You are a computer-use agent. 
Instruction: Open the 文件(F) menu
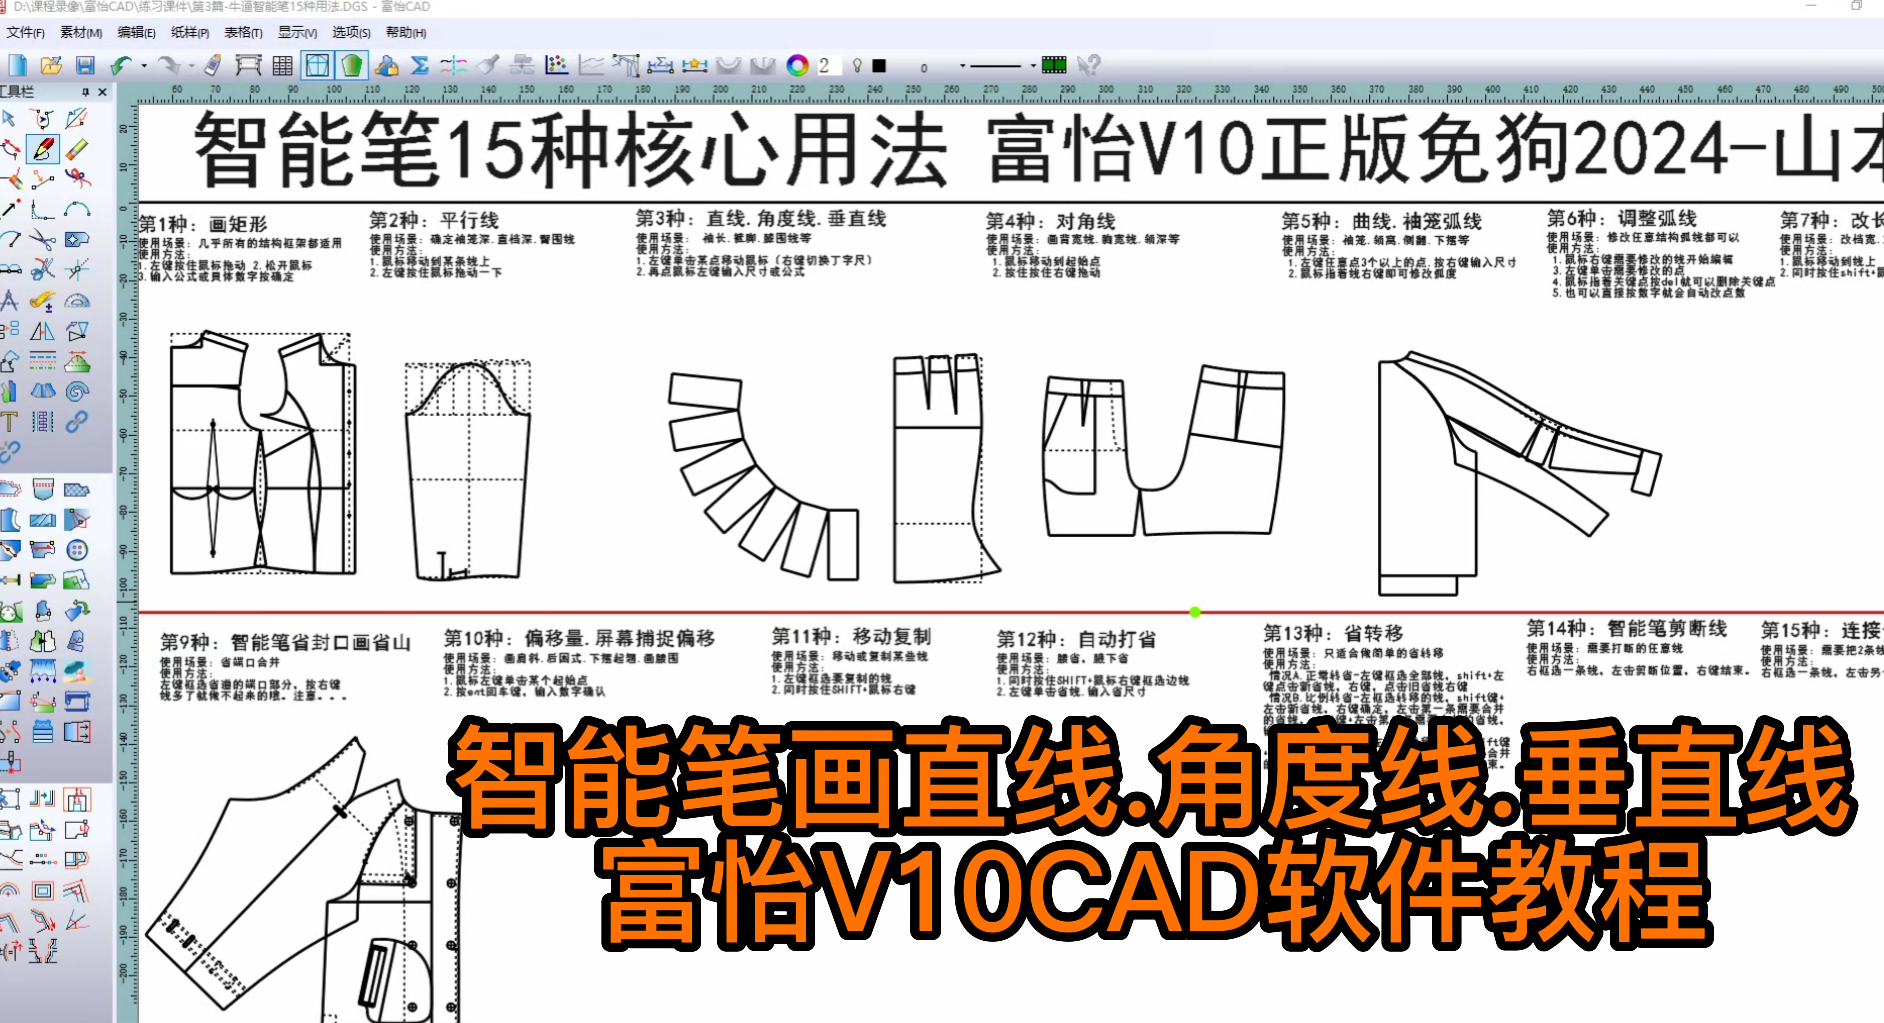pos(25,32)
